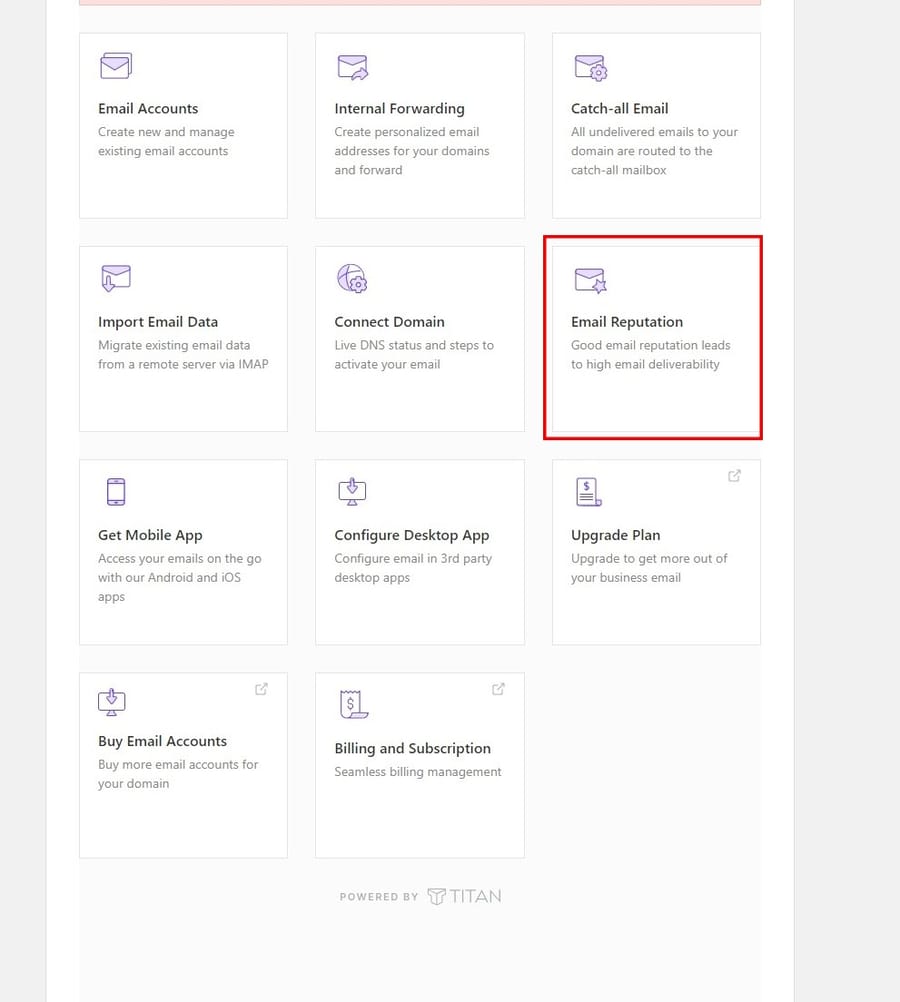
Task: Click the Get Mobile App phone icon
Action: (x=116, y=492)
